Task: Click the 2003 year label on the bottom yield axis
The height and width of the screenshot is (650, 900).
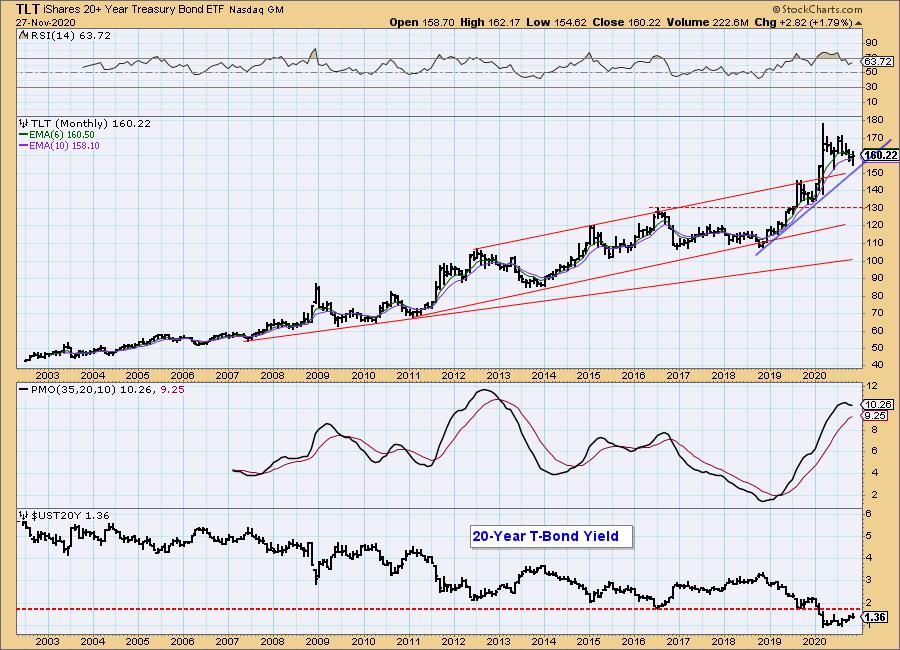Action: coord(48,641)
